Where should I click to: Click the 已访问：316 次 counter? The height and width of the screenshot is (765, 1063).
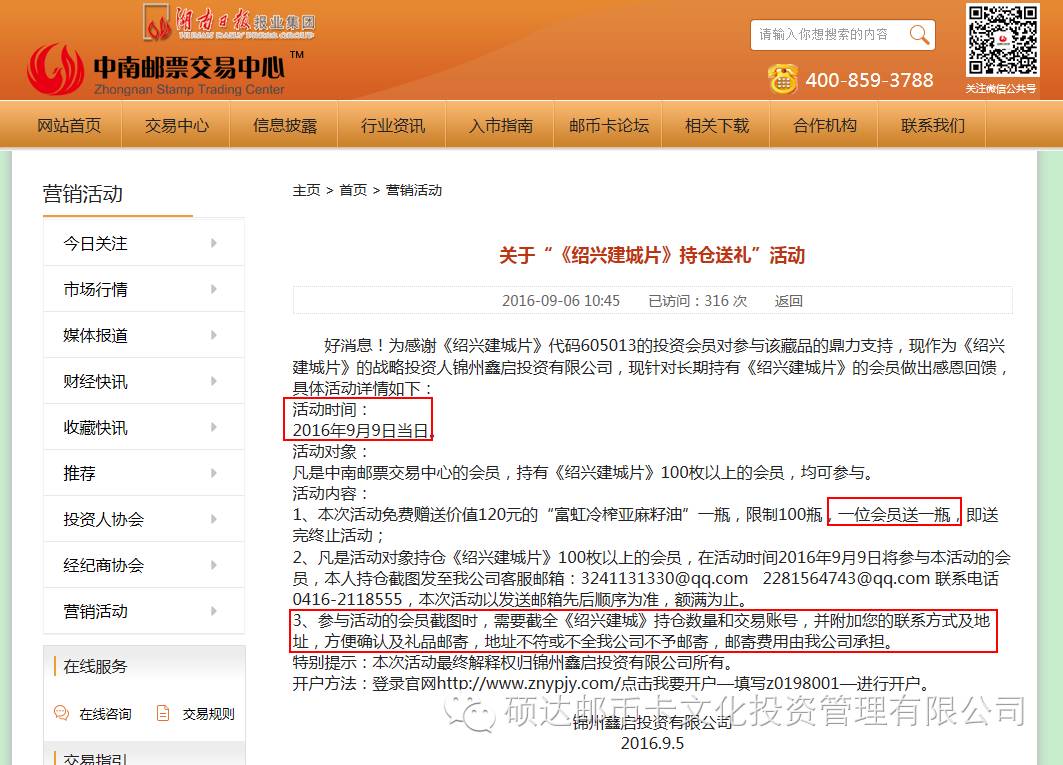pos(698,301)
